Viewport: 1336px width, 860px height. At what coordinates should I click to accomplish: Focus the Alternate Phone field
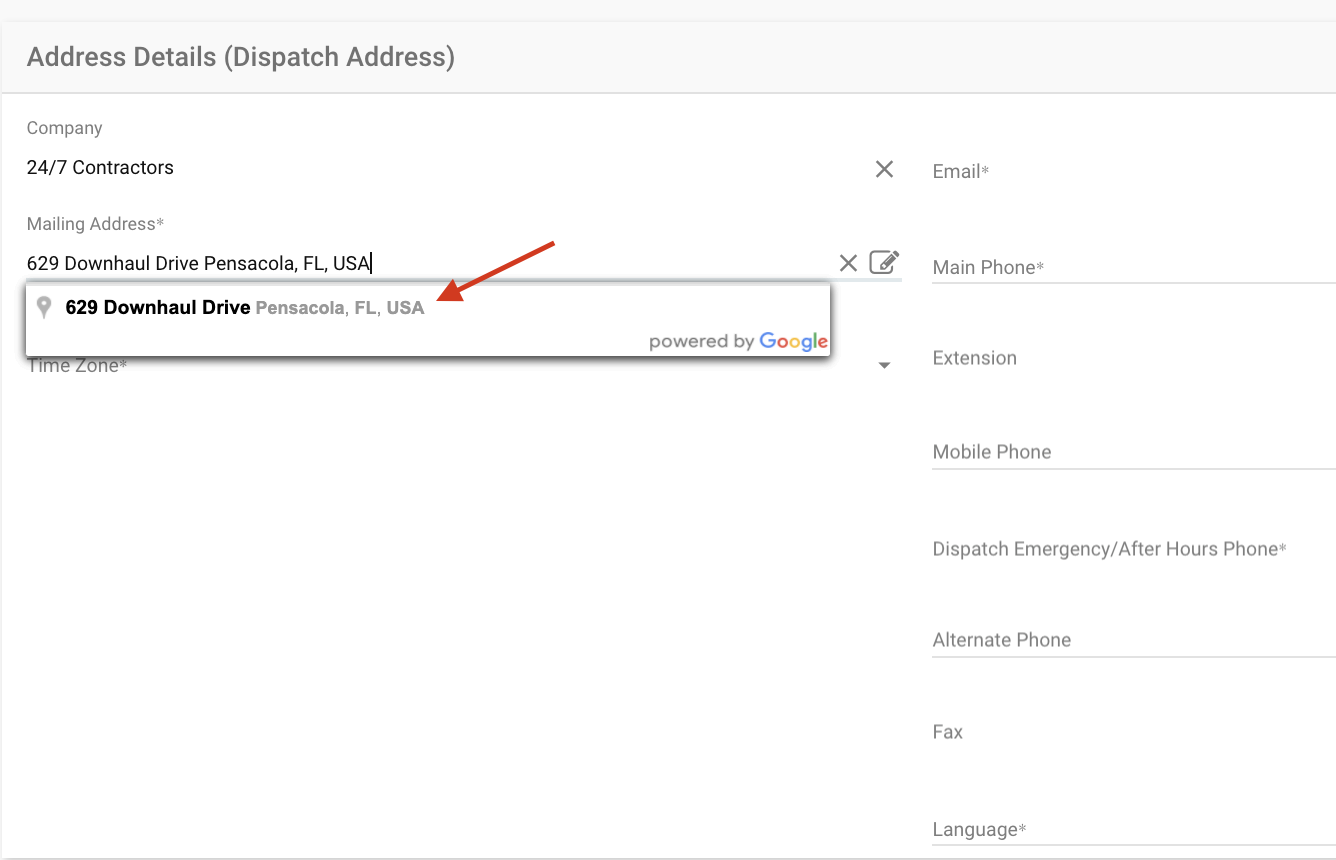click(x=1130, y=640)
